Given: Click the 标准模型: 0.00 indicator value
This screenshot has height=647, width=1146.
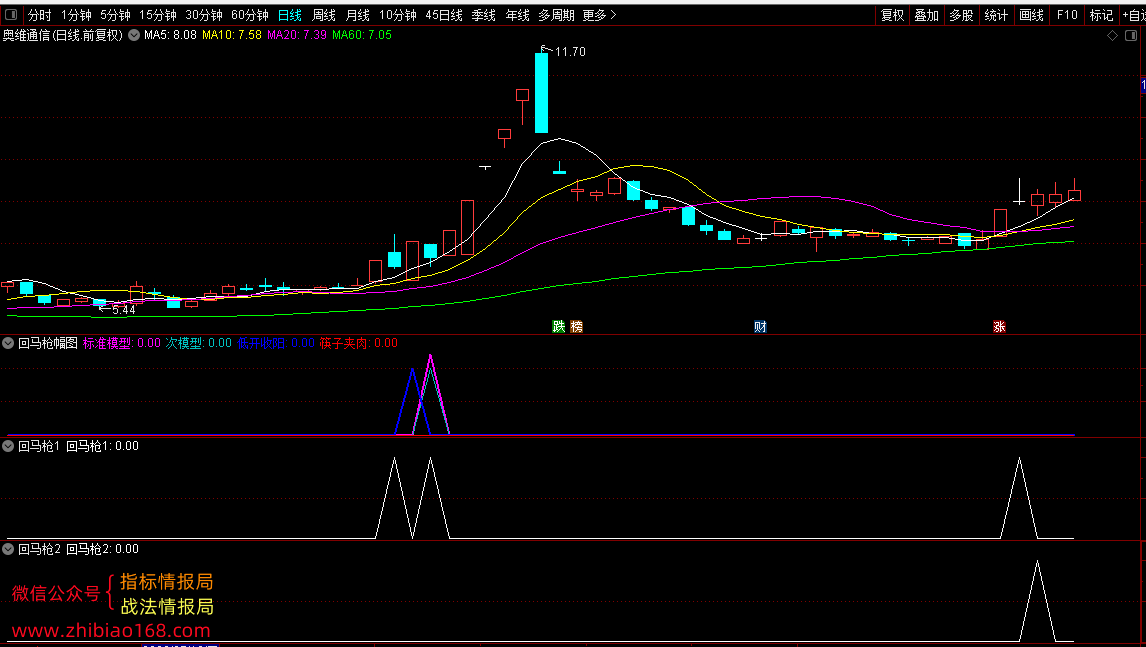Looking at the screenshot, I should point(121,343).
